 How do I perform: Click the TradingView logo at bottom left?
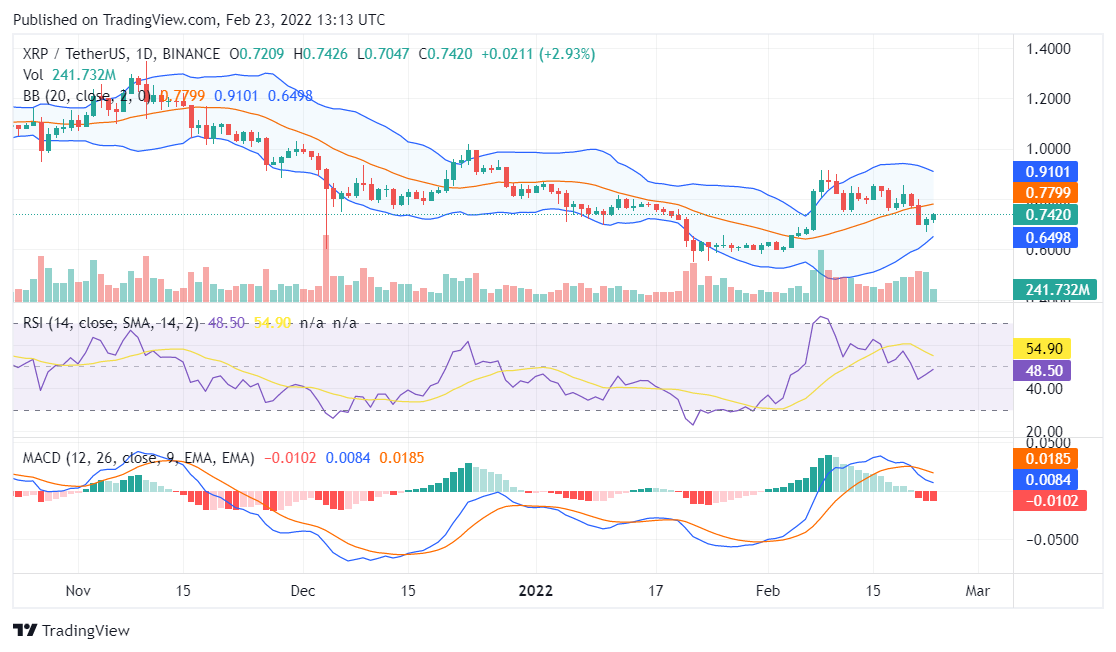coord(70,630)
